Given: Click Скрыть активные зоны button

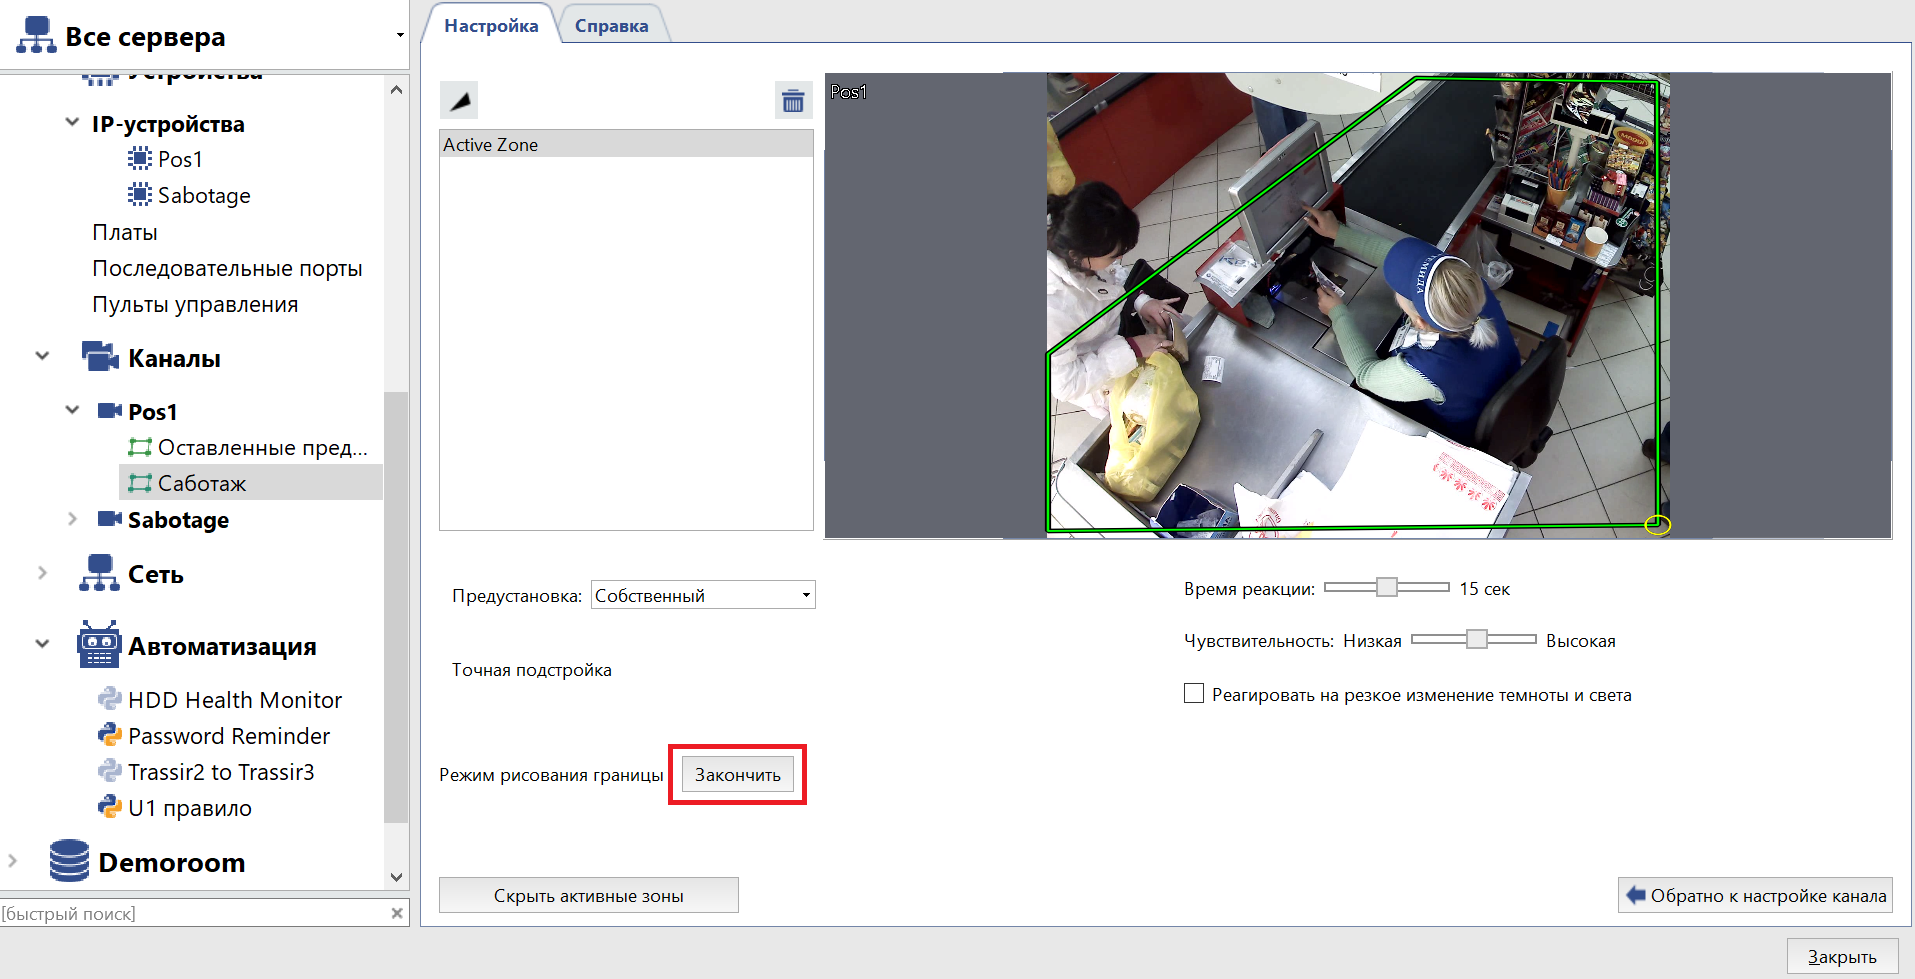Looking at the screenshot, I should (x=589, y=895).
